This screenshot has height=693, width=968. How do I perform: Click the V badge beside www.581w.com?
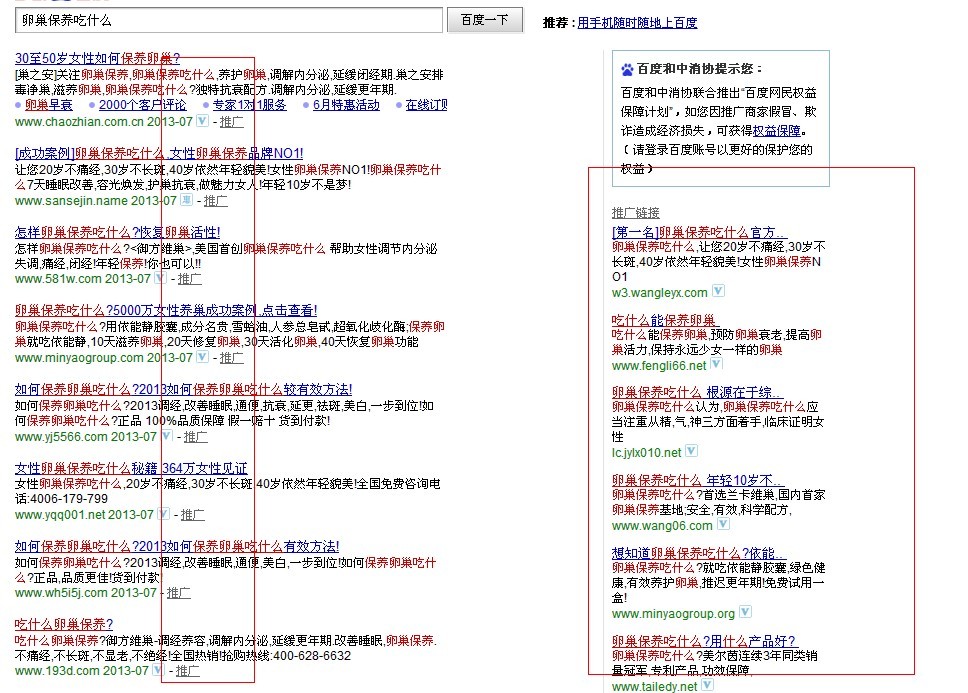point(160,278)
